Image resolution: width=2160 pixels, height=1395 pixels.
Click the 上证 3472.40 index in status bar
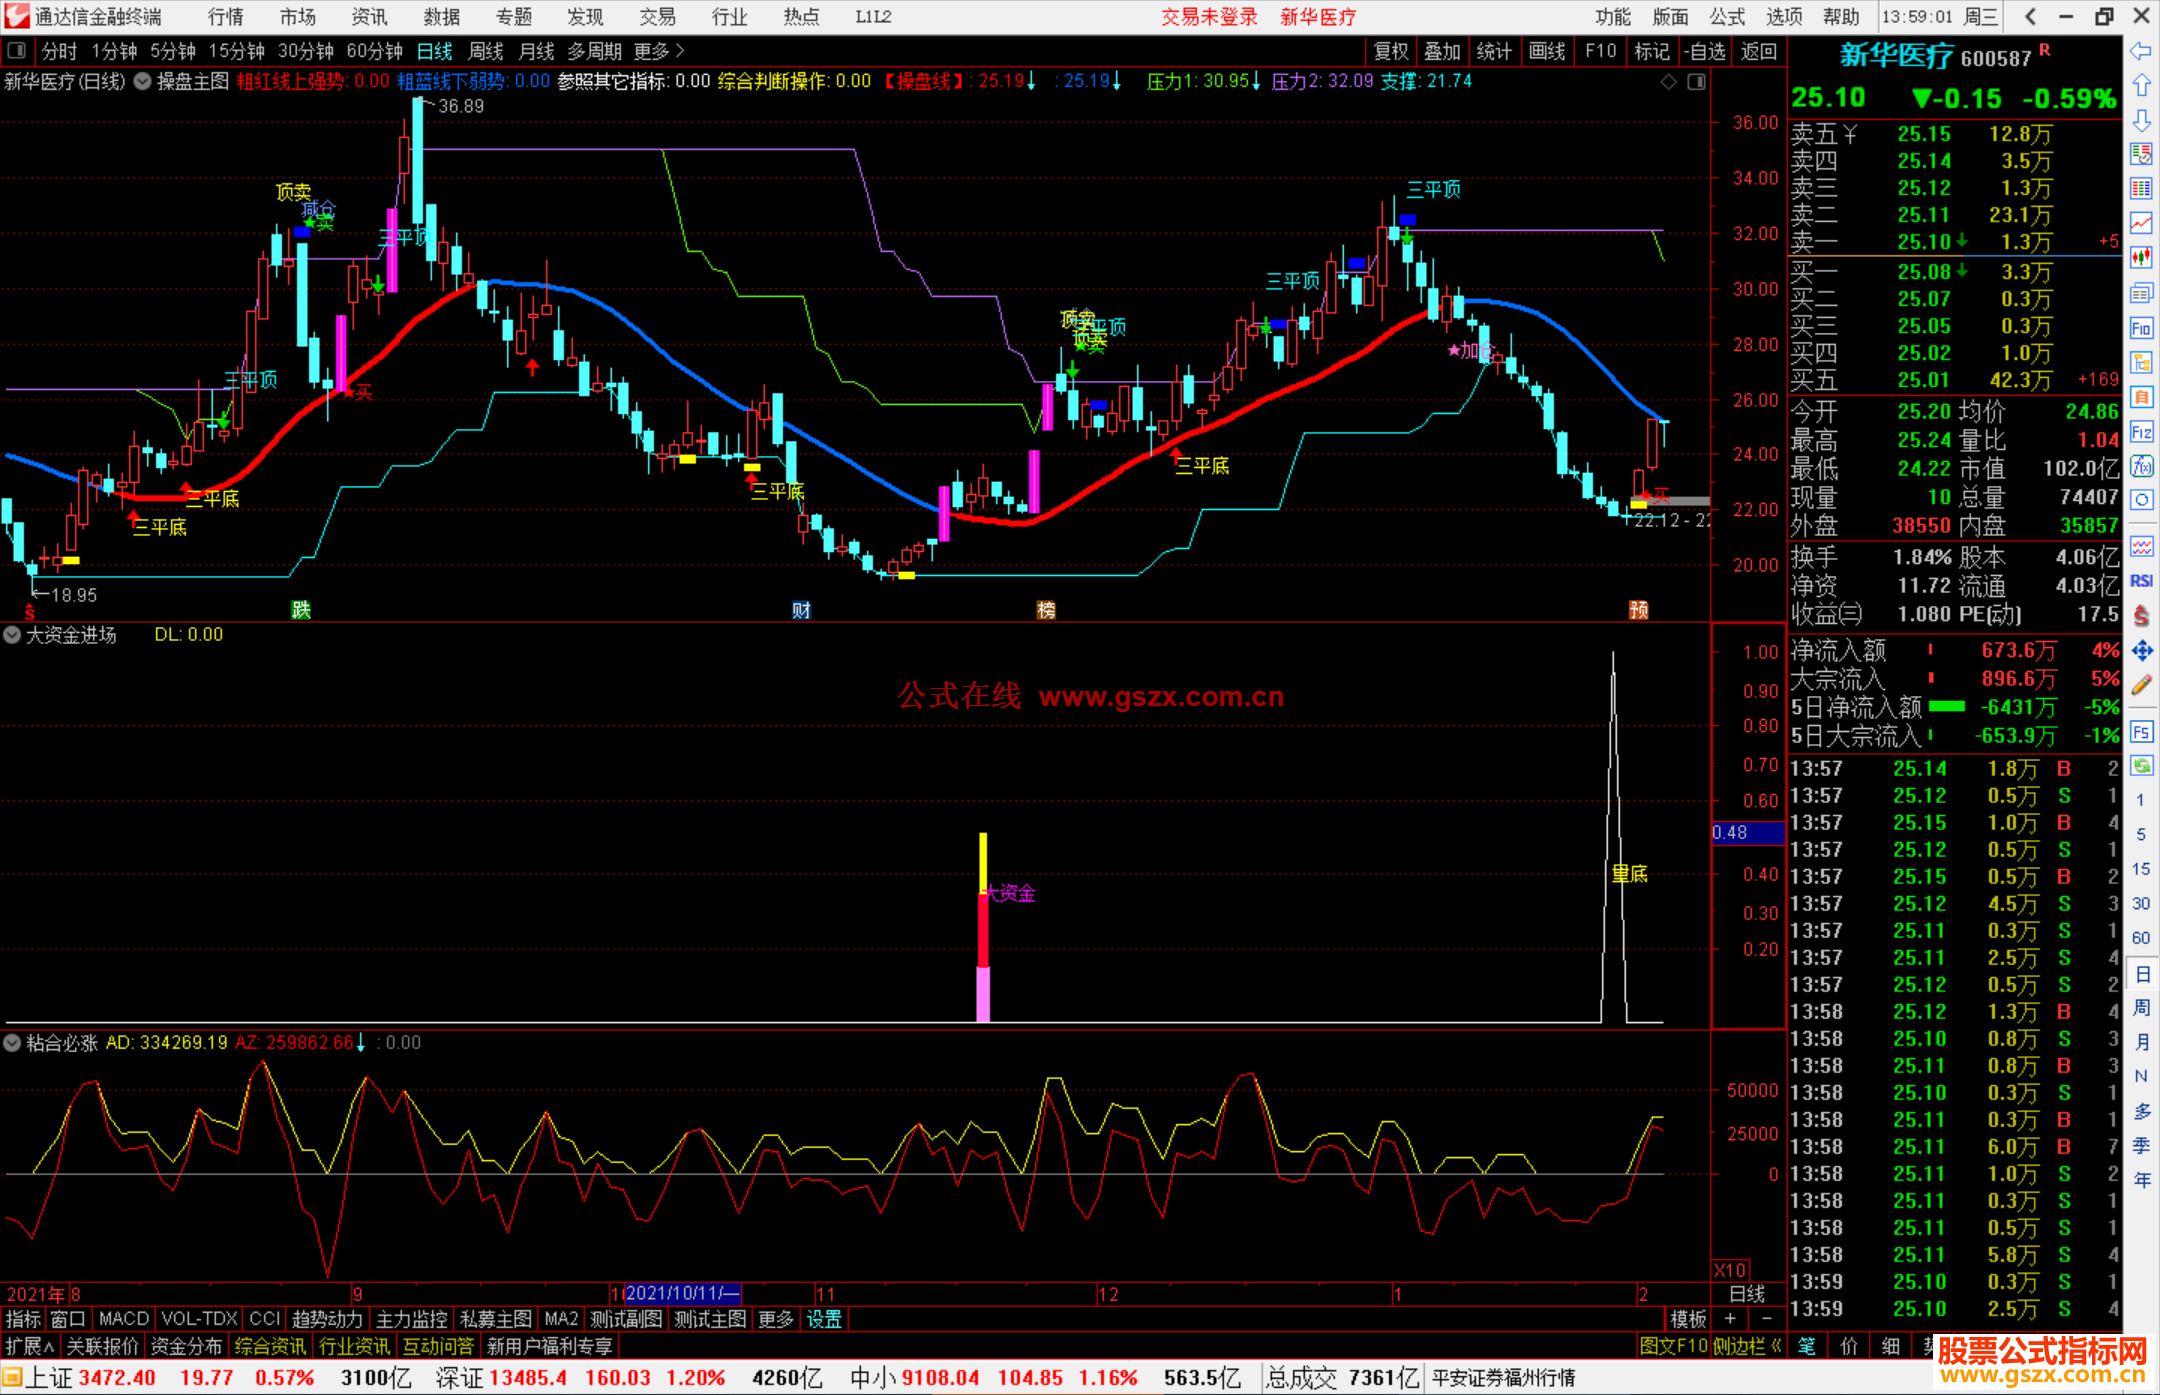pos(91,1378)
